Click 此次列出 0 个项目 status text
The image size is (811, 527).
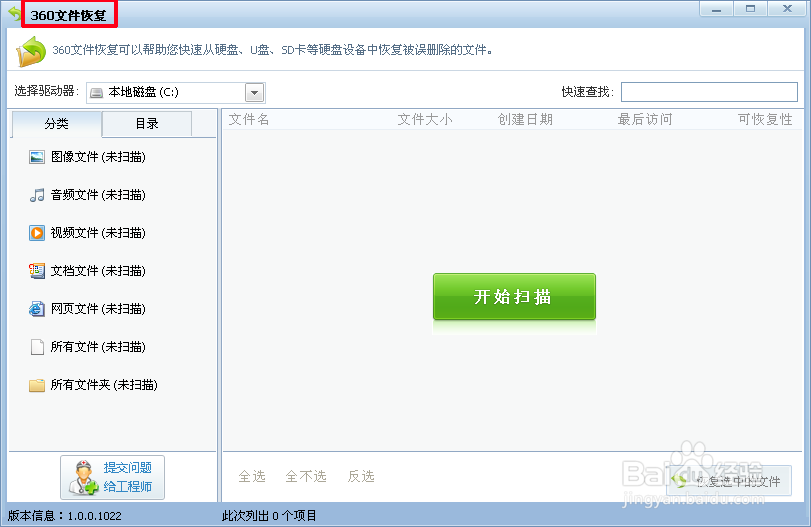tap(269, 516)
